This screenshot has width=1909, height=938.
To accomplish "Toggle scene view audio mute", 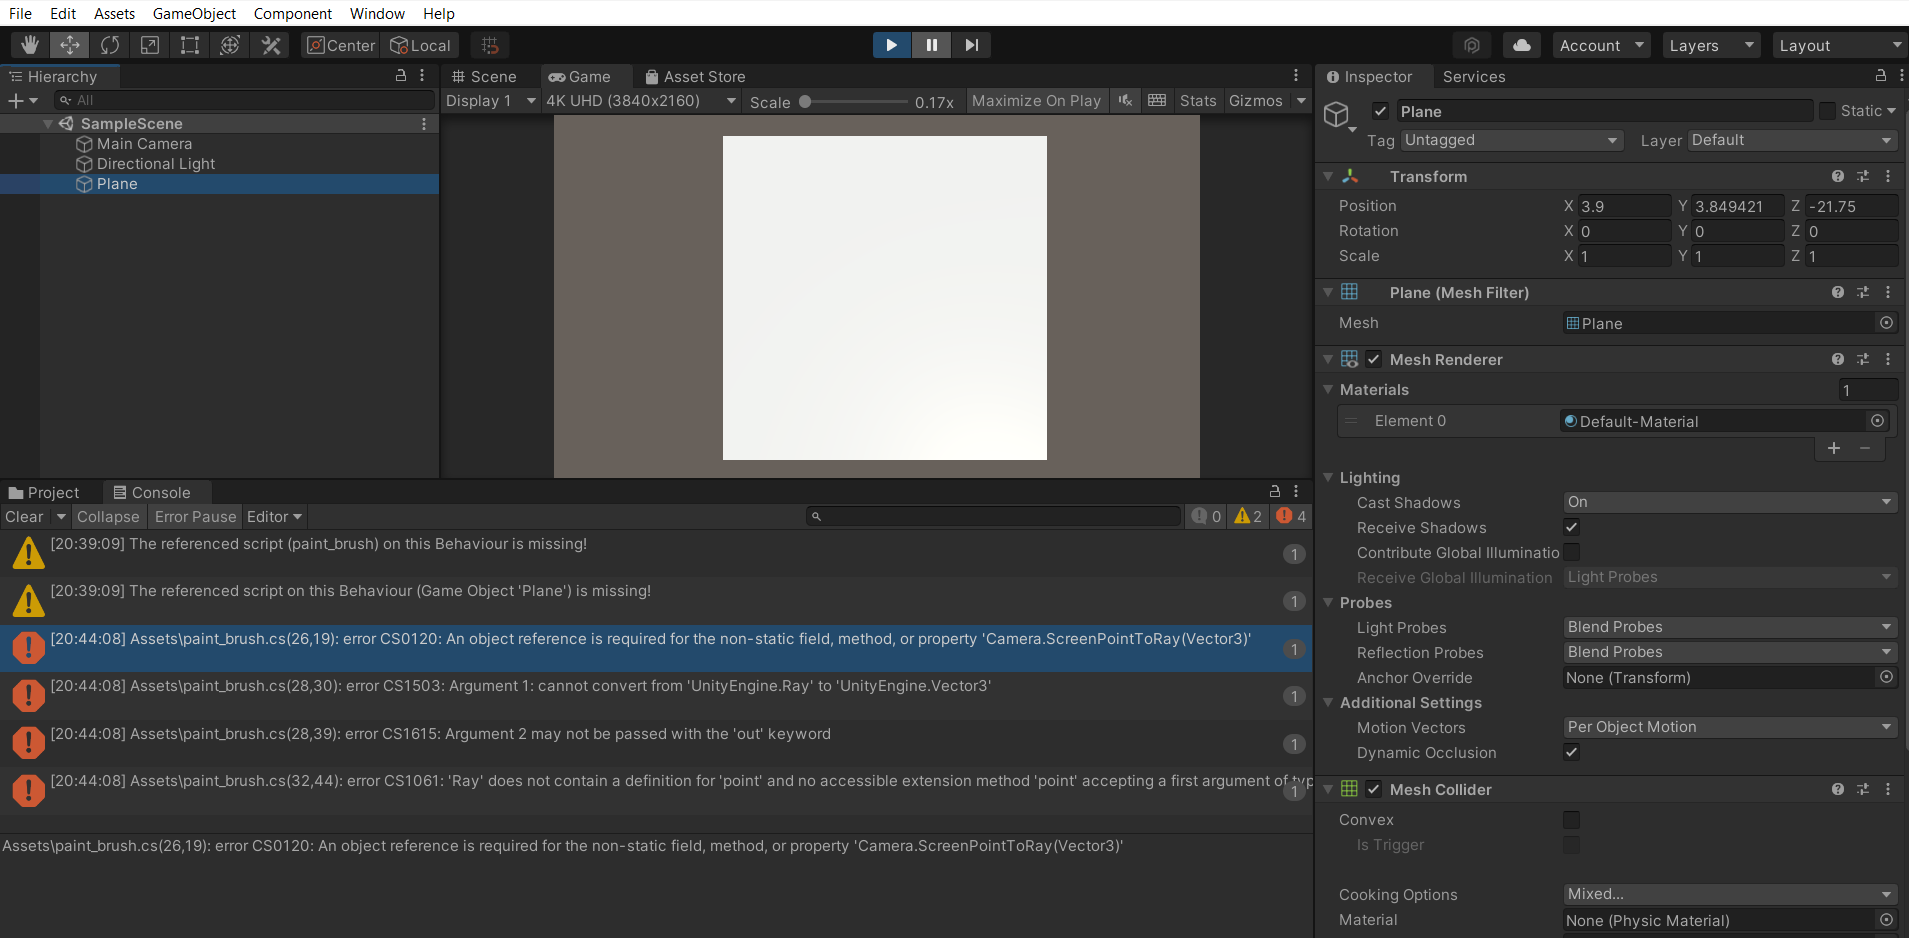I will (1124, 100).
